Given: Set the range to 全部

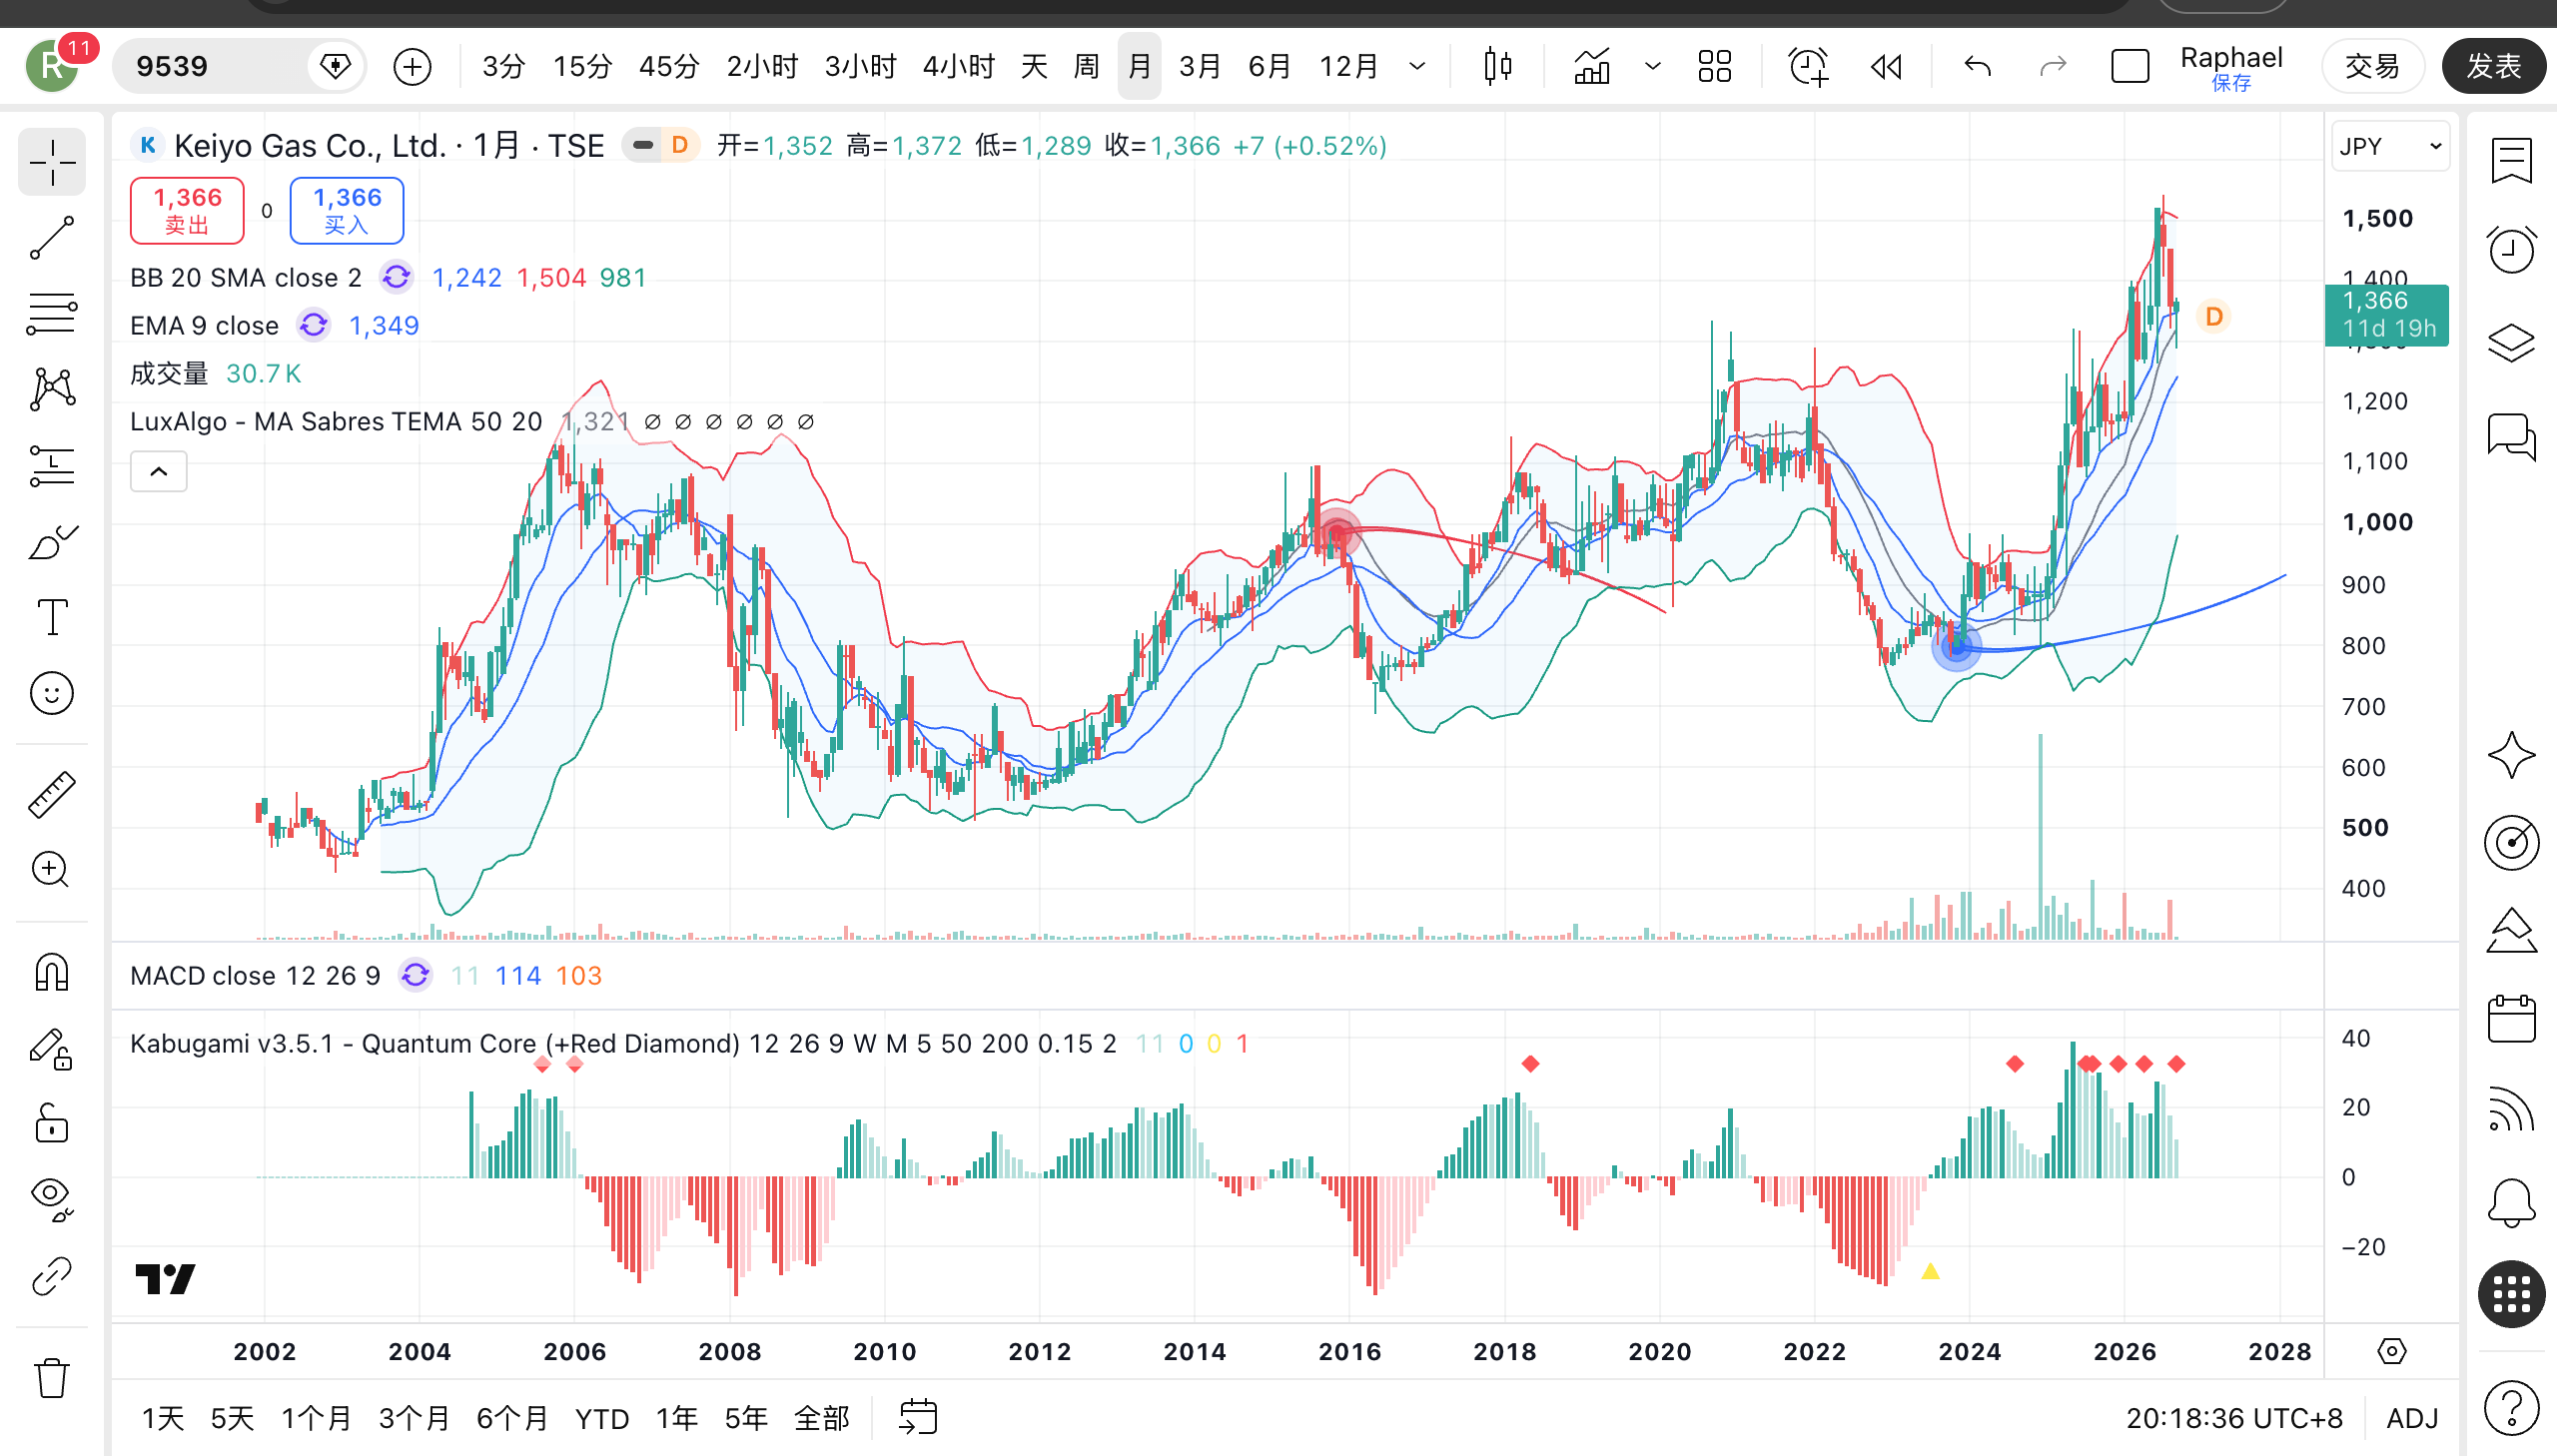Looking at the screenshot, I should (x=821, y=1418).
